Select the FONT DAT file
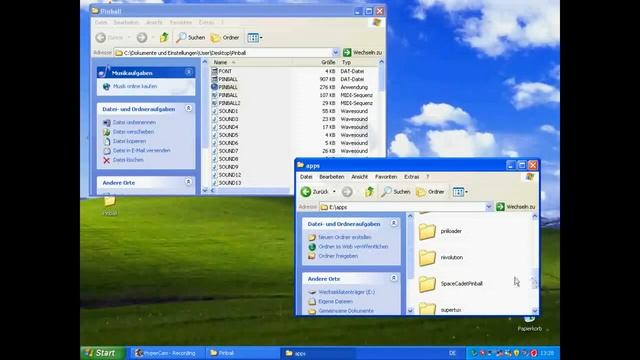The height and width of the screenshot is (360, 640). [221, 71]
